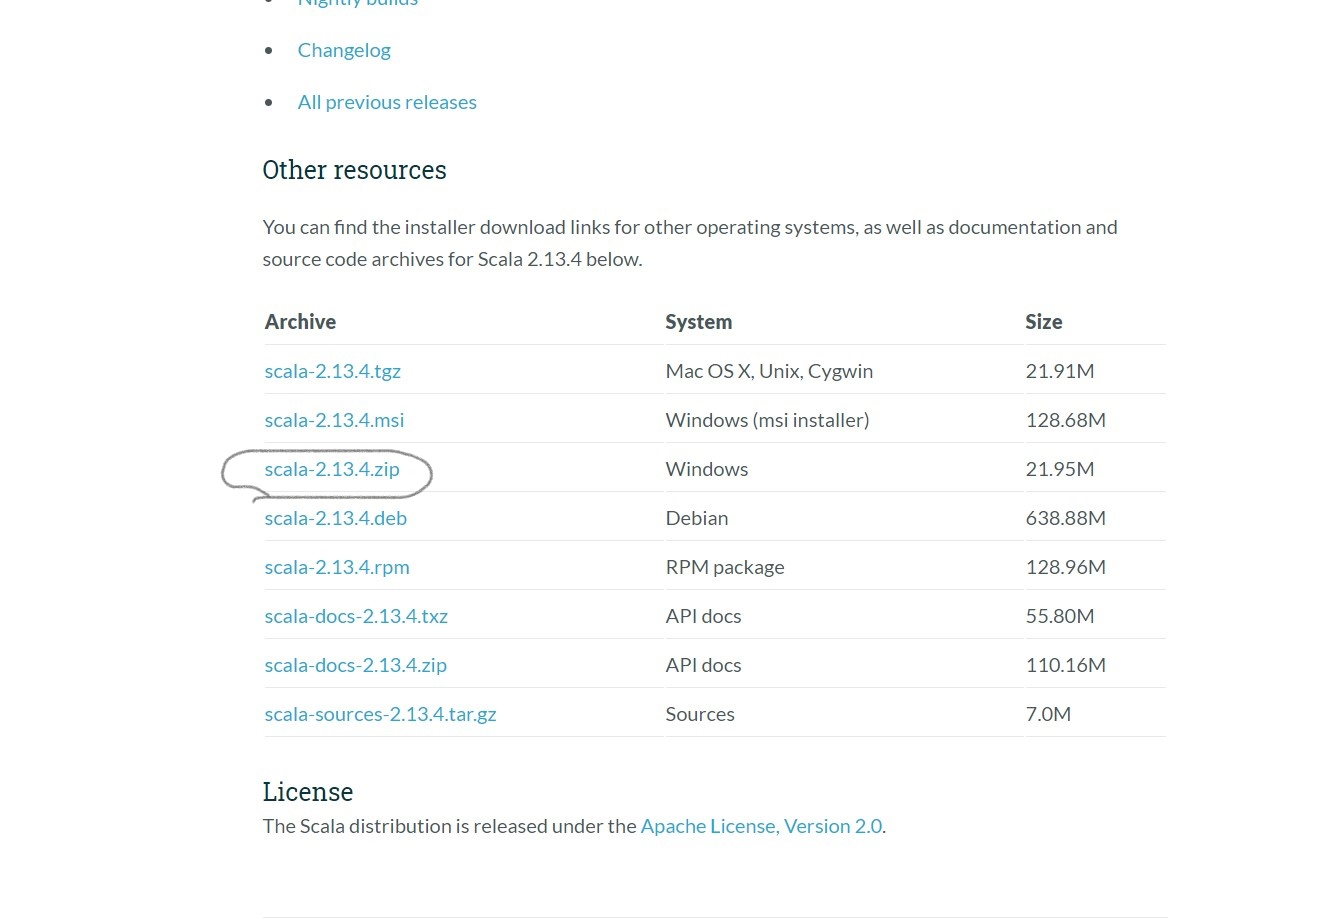Image resolution: width=1322 pixels, height=922 pixels.
Task: Click the 'Windows (msi installer)' cell
Action: point(767,420)
